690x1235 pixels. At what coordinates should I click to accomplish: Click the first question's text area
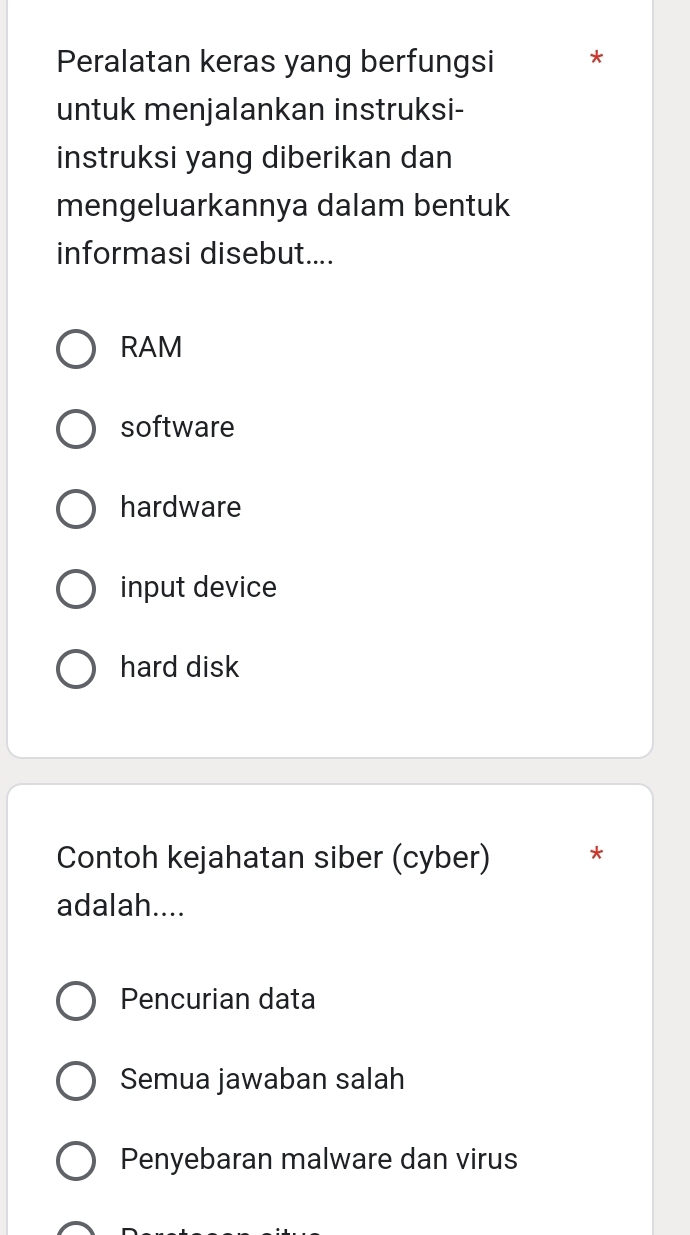pyautogui.click(x=283, y=157)
